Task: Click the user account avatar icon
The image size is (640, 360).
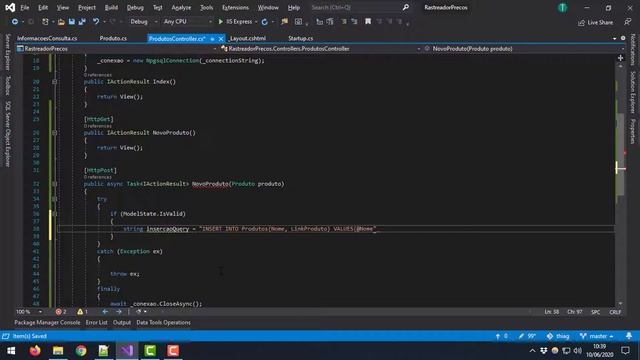Action: tap(562, 7)
